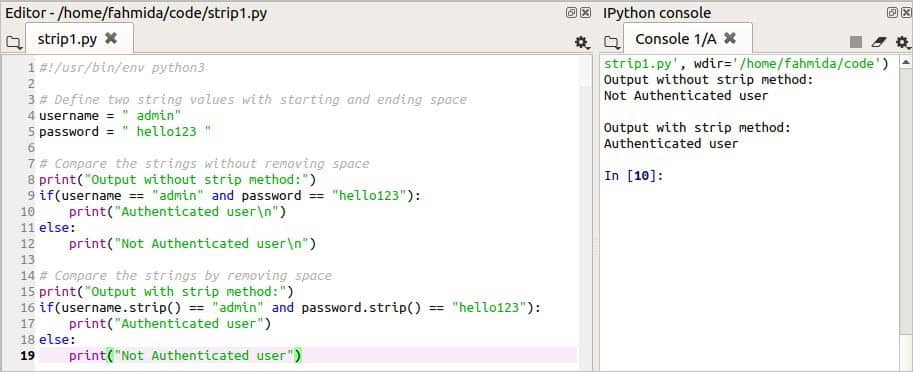Click the line 16 strip() comparison code
Image resolution: width=913 pixels, height=372 pixels.
290,307
